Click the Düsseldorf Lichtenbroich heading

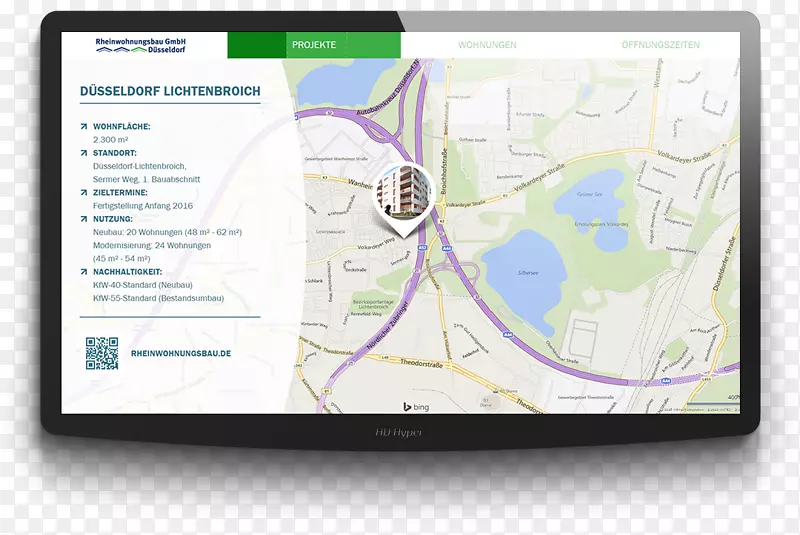point(170,91)
